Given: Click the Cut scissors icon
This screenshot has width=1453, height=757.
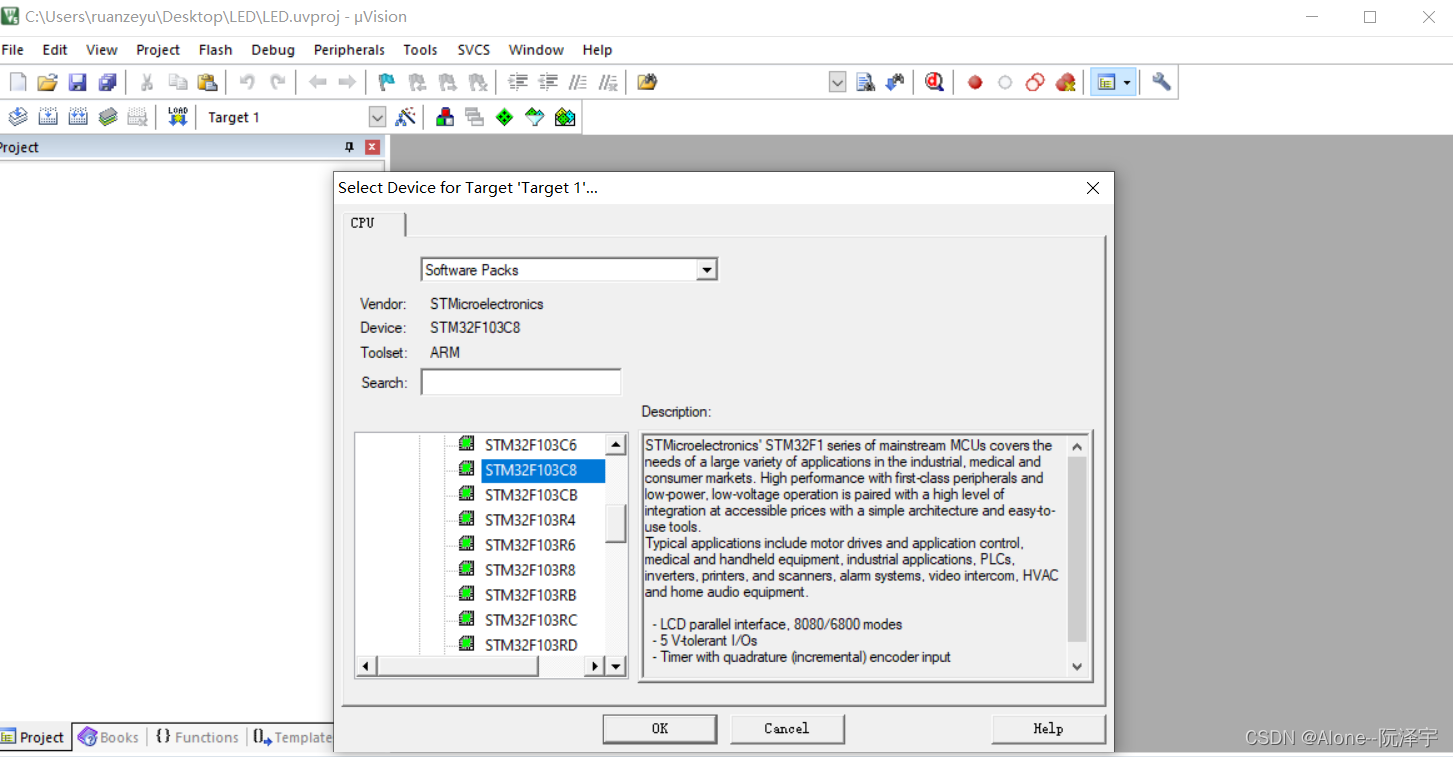Looking at the screenshot, I should point(147,82).
